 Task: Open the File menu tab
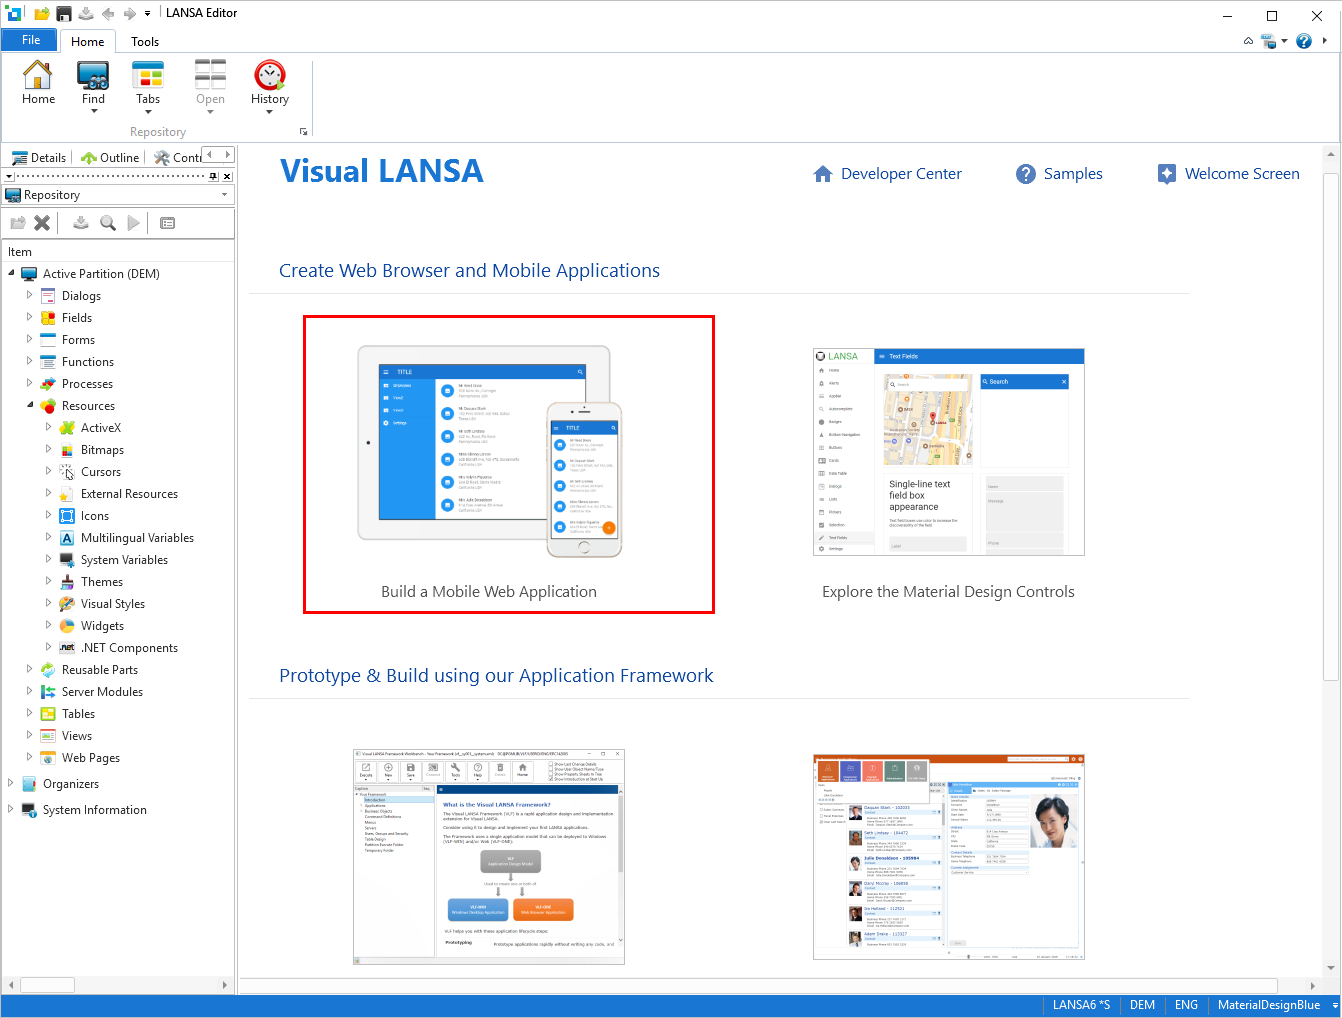31,40
